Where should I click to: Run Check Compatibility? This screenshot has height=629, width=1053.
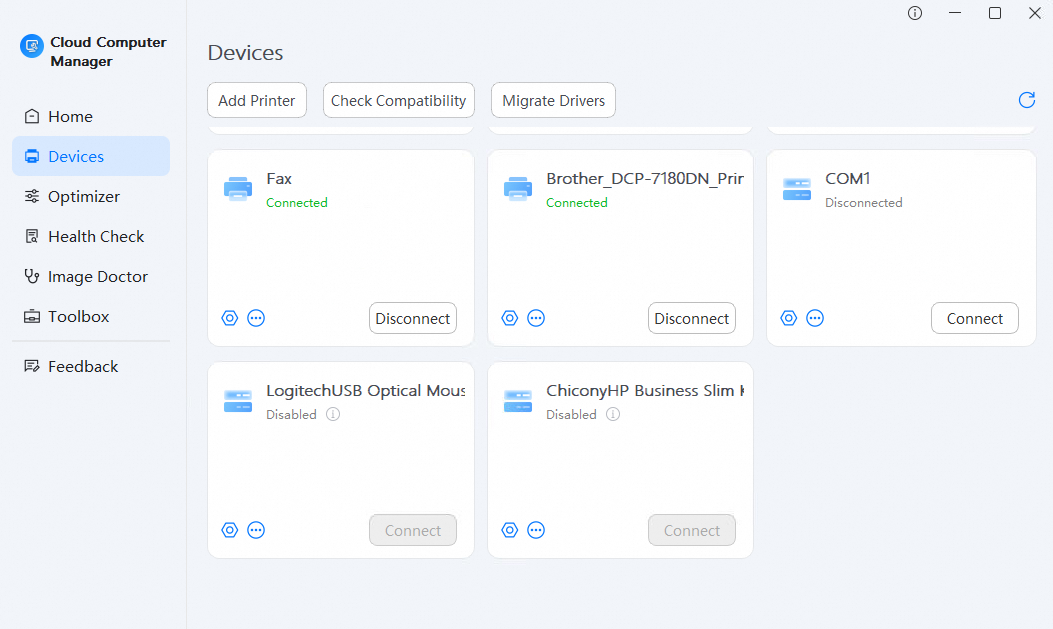coord(398,100)
